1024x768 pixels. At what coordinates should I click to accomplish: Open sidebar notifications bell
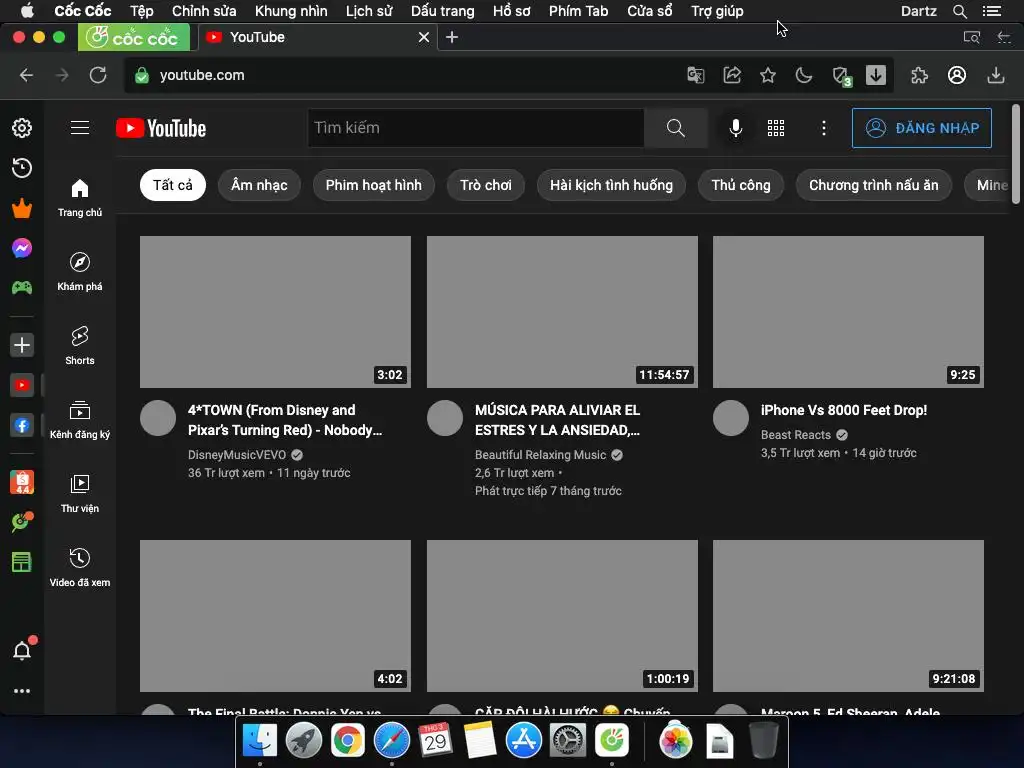(x=22, y=650)
